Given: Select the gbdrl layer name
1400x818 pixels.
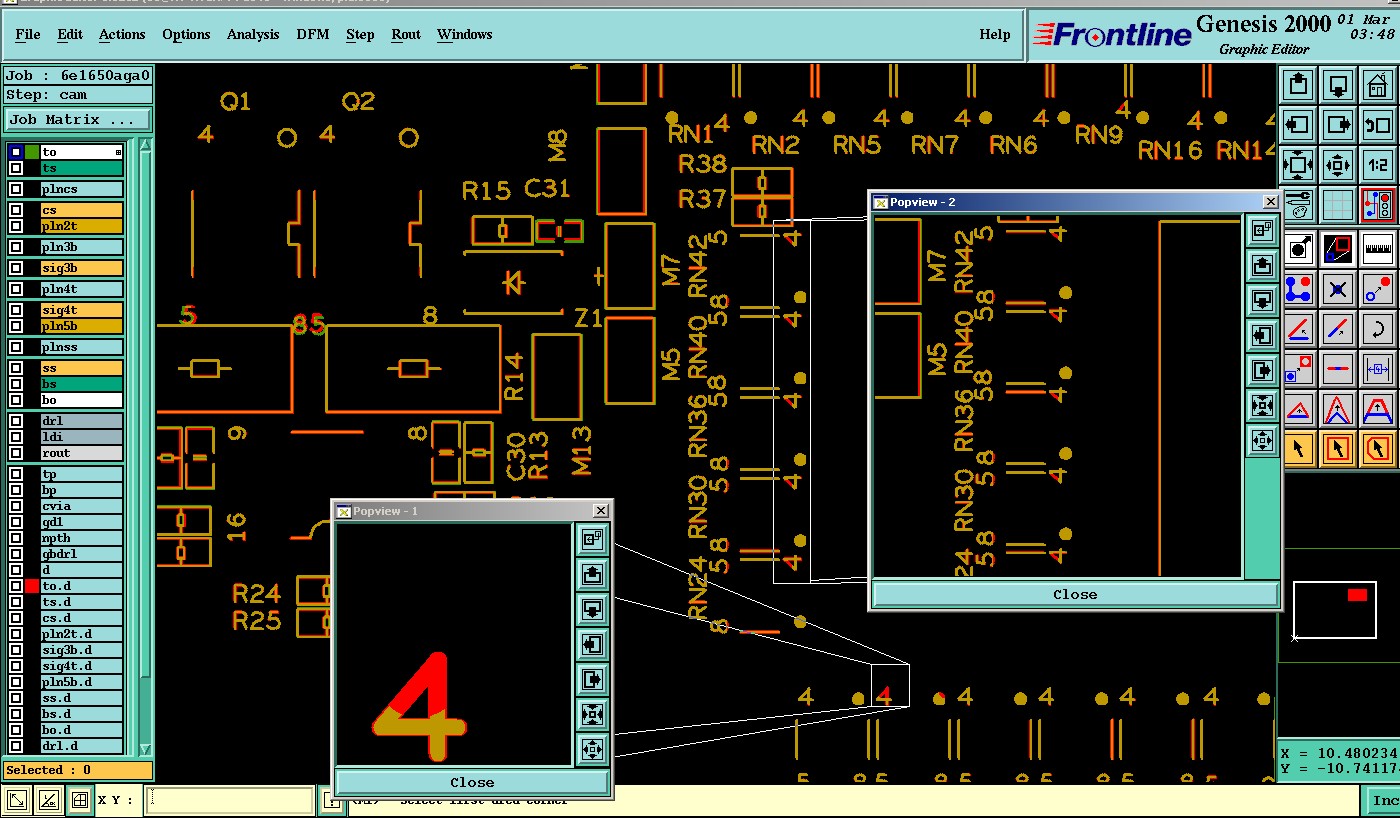Looking at the screenshot, I should pyautogui.click(x=82, y=554).
